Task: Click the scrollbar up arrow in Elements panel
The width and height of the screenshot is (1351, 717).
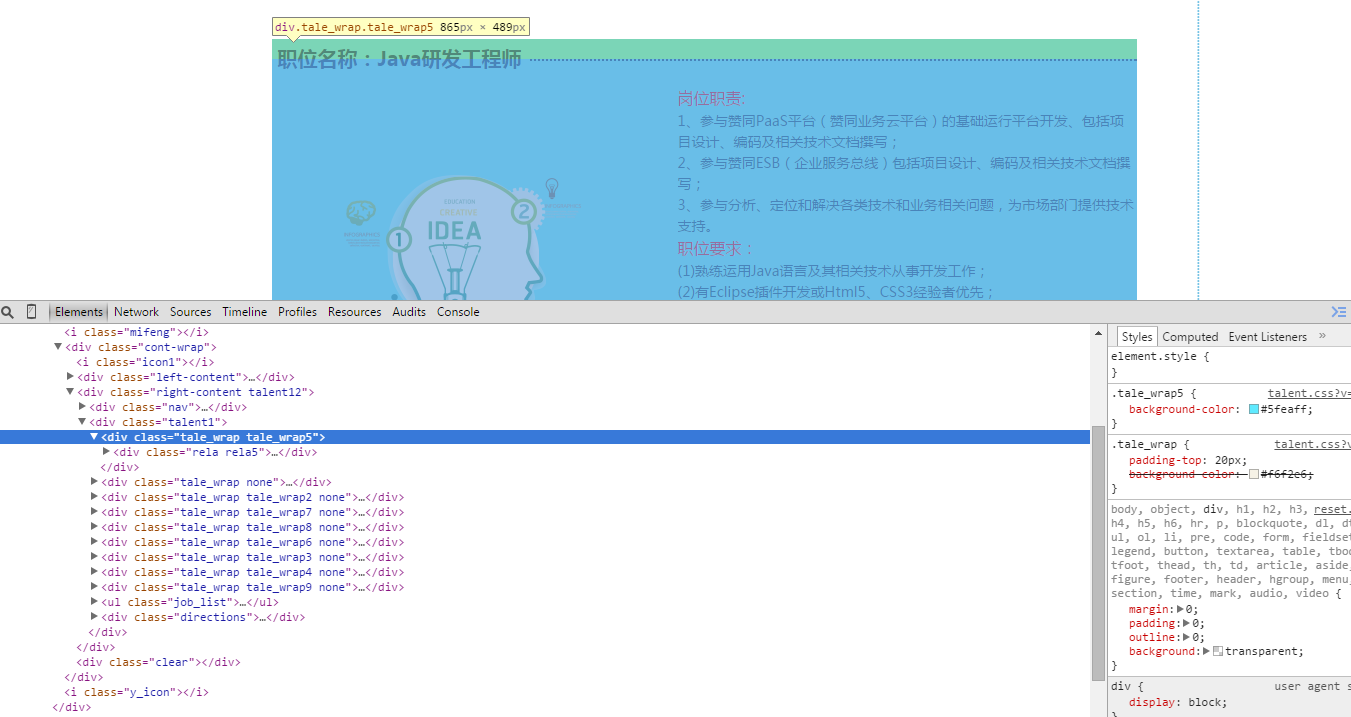Action: 1098,333
